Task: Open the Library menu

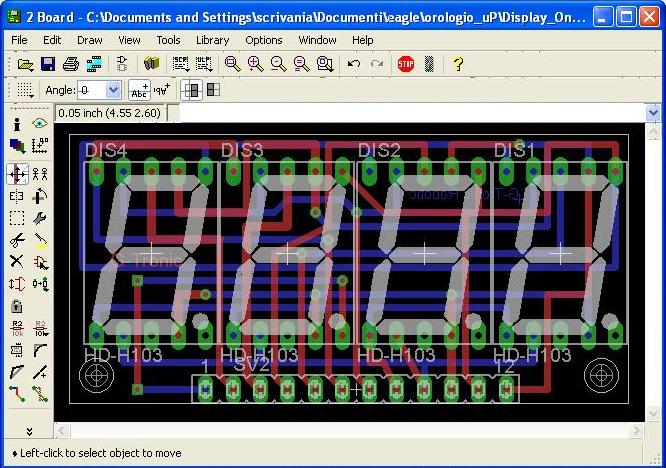Action: 212,40
